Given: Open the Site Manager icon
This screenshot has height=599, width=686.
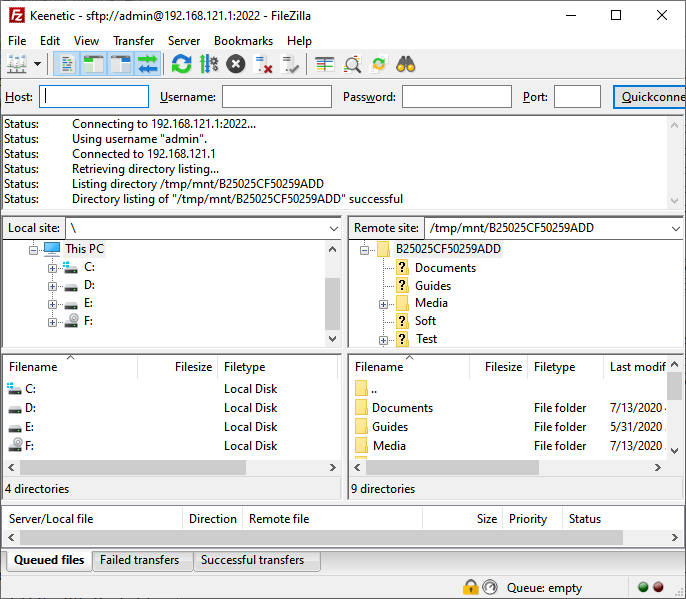Looking at the screenshot, I should coord(17,64).
